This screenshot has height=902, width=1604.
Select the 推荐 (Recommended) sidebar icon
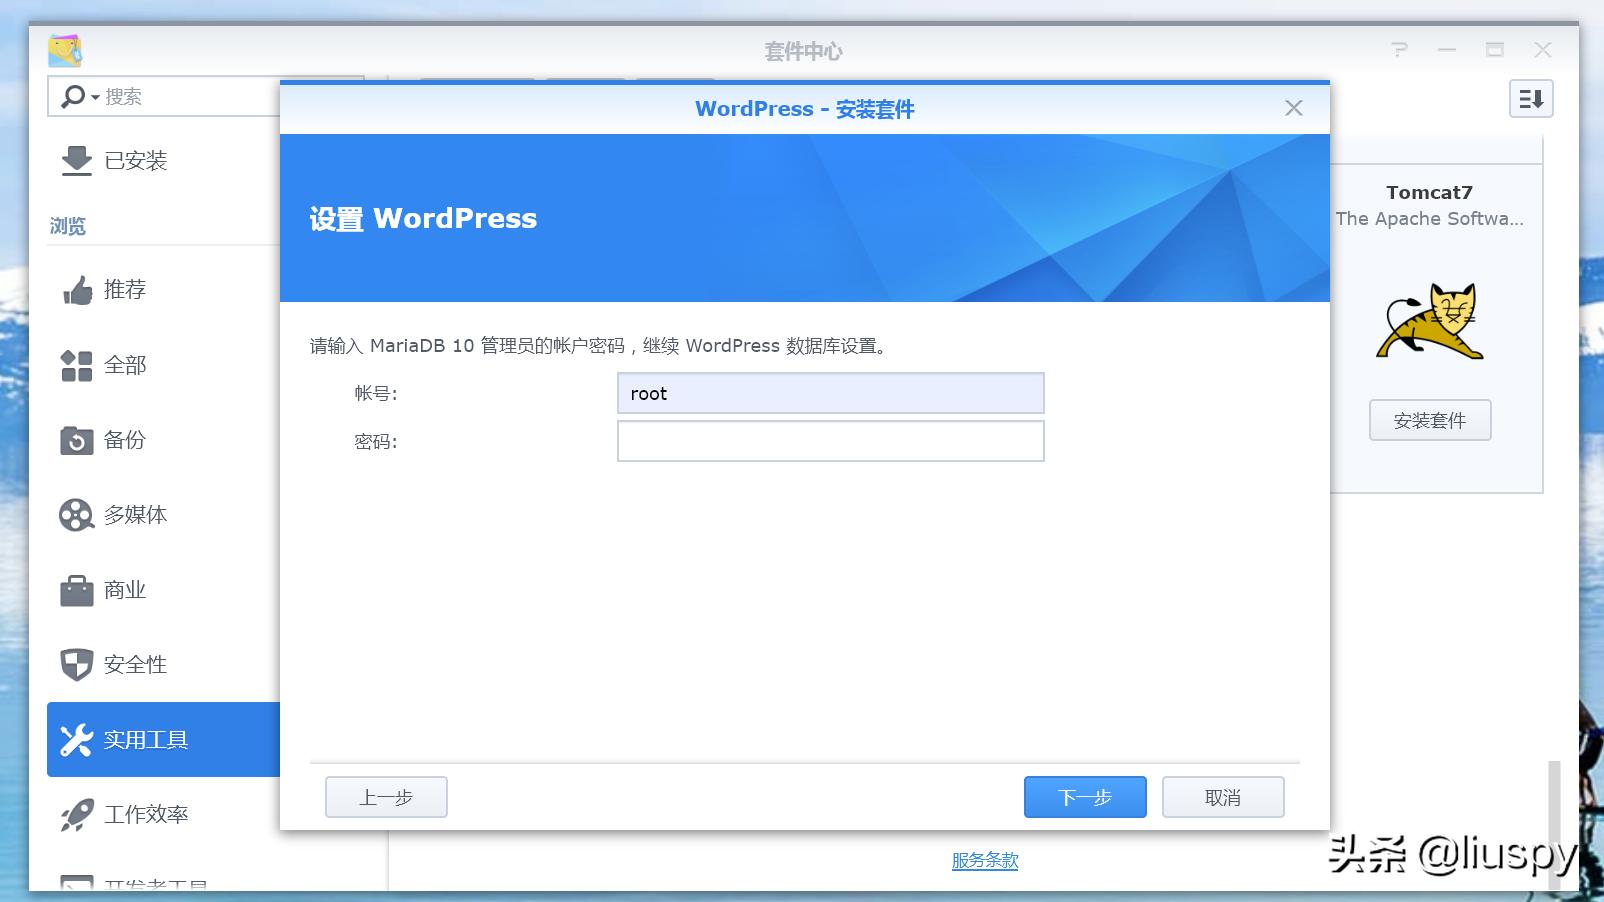(77, 290)
